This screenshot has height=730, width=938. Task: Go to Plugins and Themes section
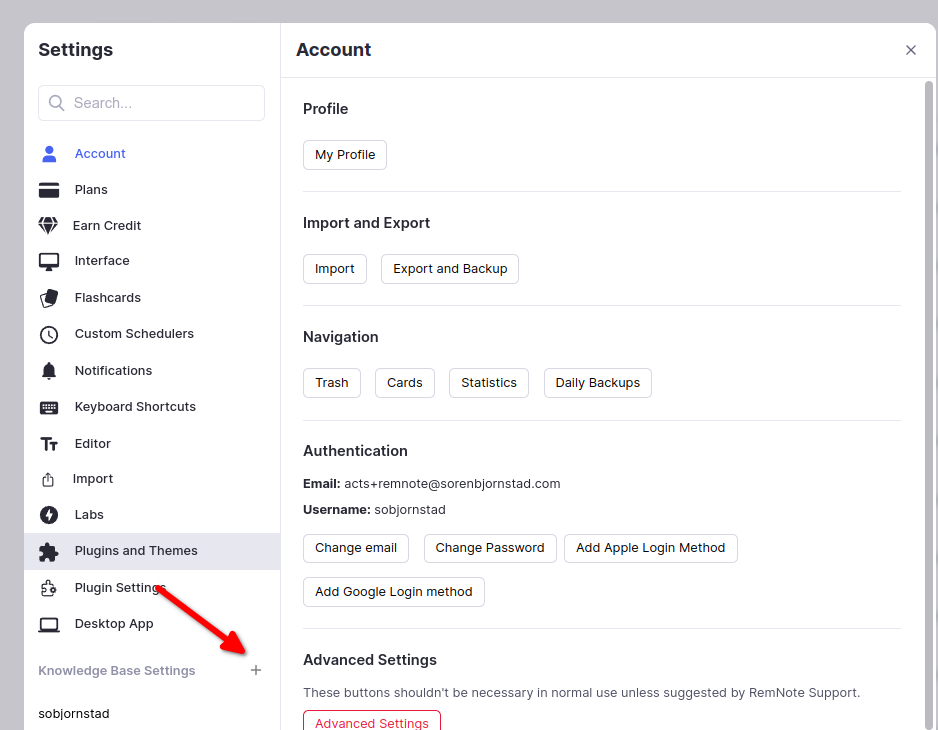pyautogui.click(x=136, y=551)
